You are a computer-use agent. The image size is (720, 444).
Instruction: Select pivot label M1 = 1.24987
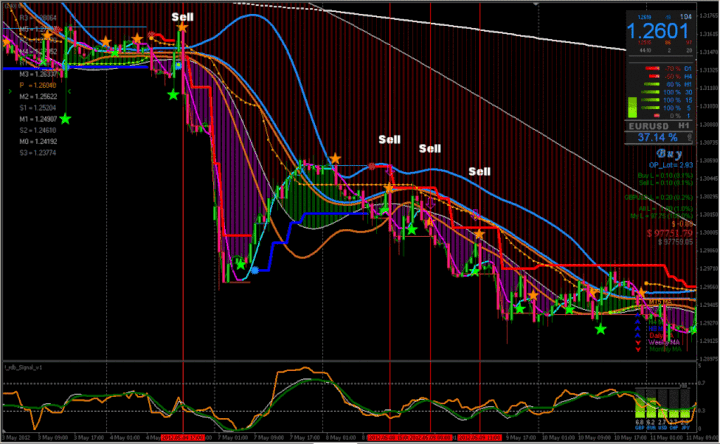pos(38,119)
